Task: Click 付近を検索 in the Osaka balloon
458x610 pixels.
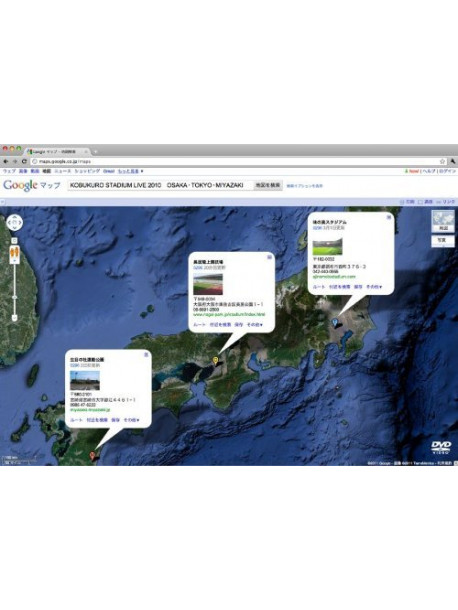Action: coord(220,324)
